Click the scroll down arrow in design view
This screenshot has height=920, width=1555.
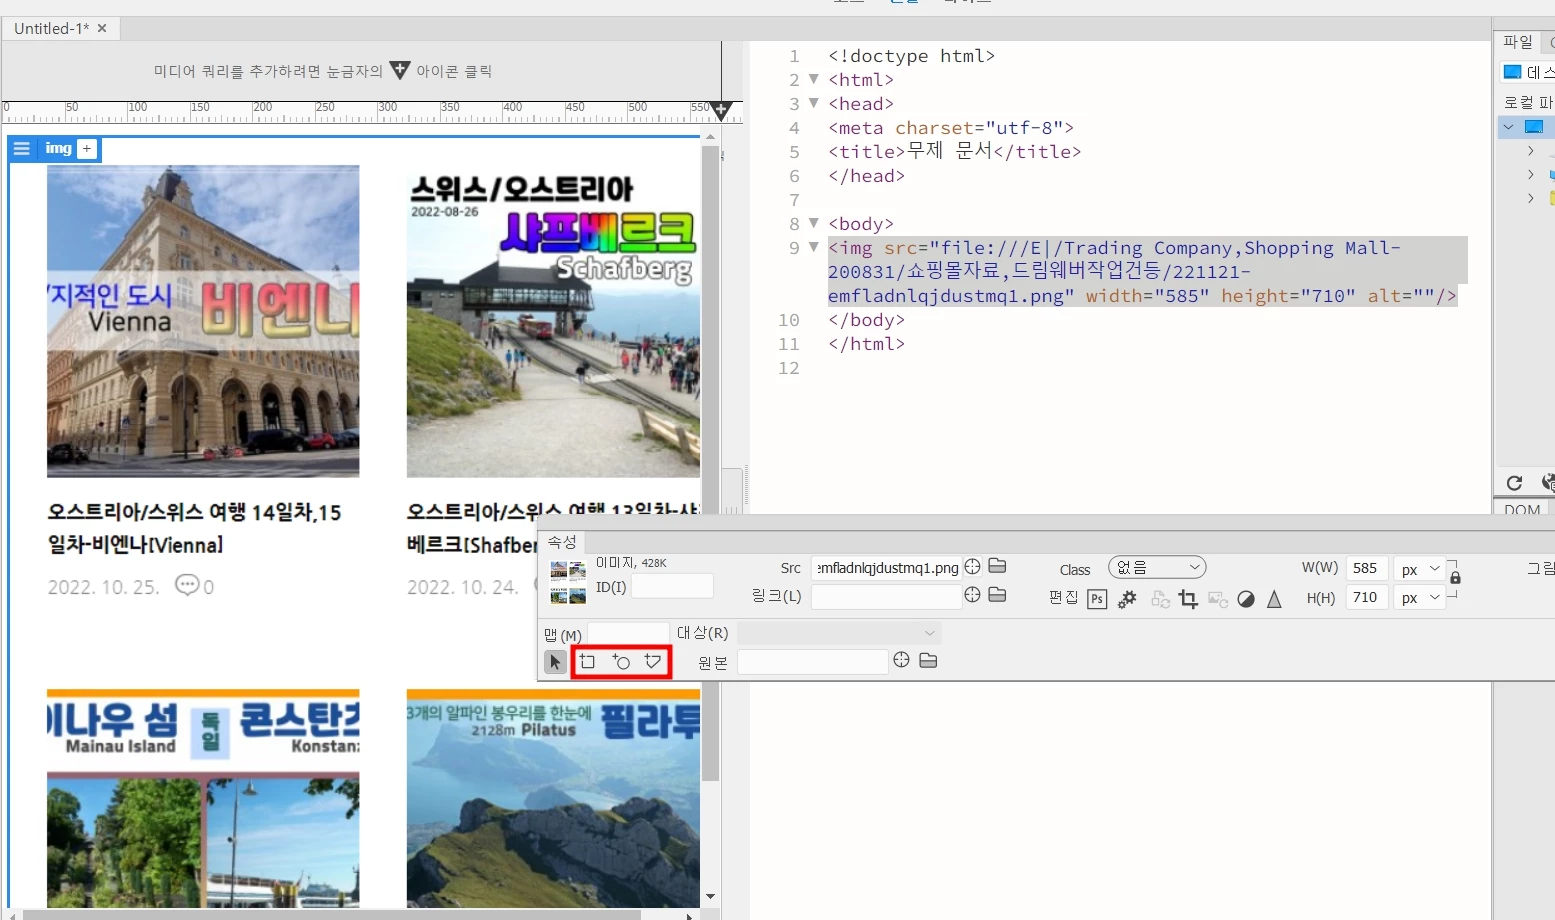(x=710, y=896)
